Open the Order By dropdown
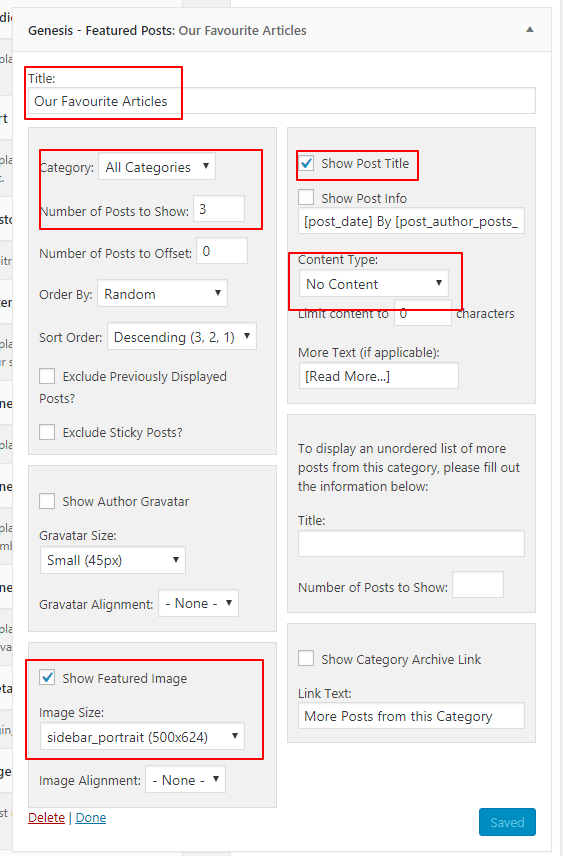The height and width of the screenshot is (856, 563). 162,294
